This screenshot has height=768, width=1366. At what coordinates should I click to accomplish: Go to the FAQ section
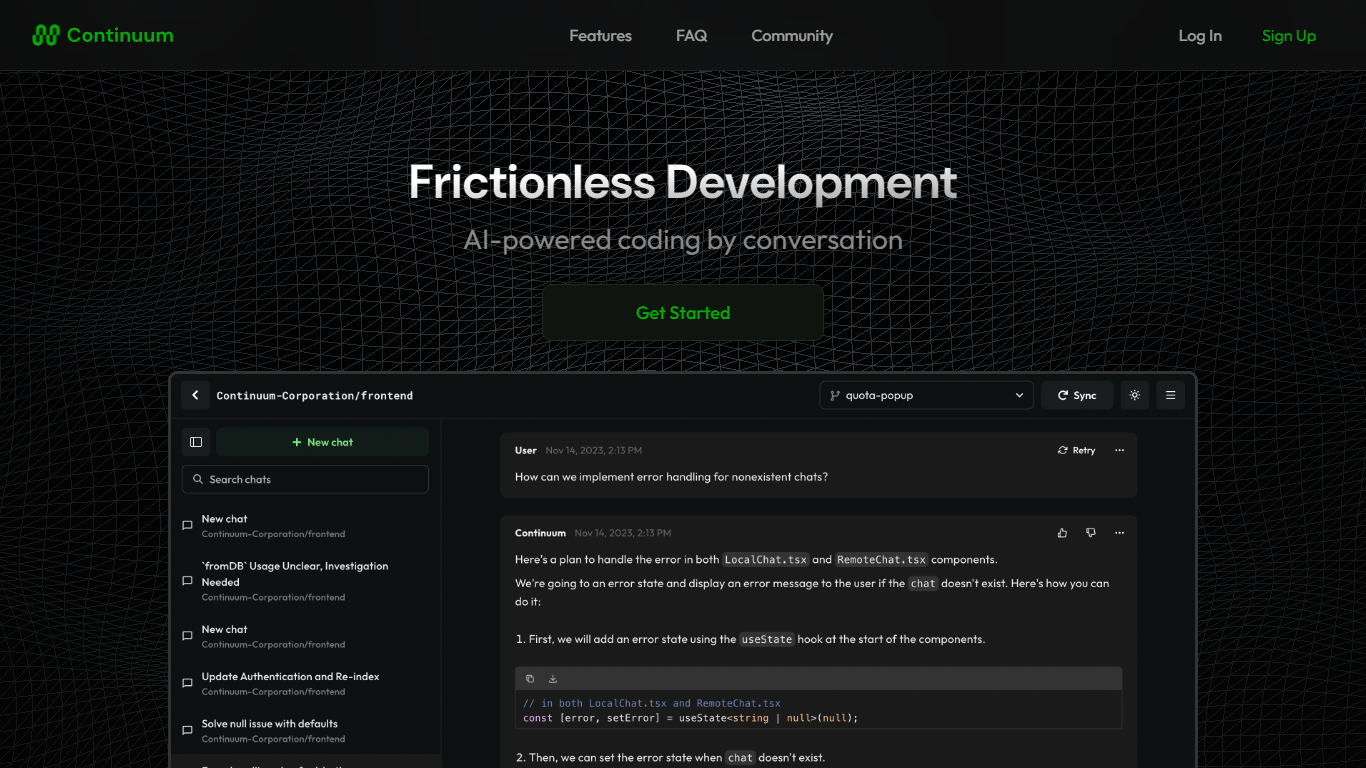pyautogui.click(x=691, y=36)
